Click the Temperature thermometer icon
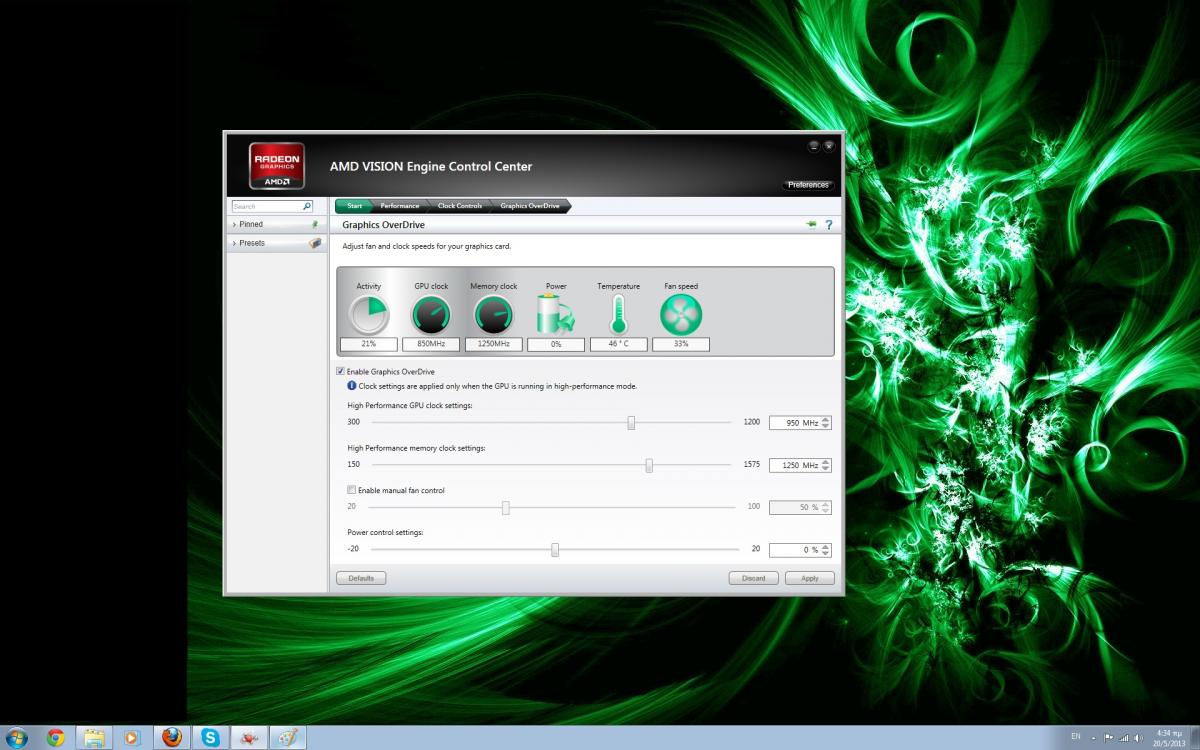 pyautogui.click(x=618, y=315)
